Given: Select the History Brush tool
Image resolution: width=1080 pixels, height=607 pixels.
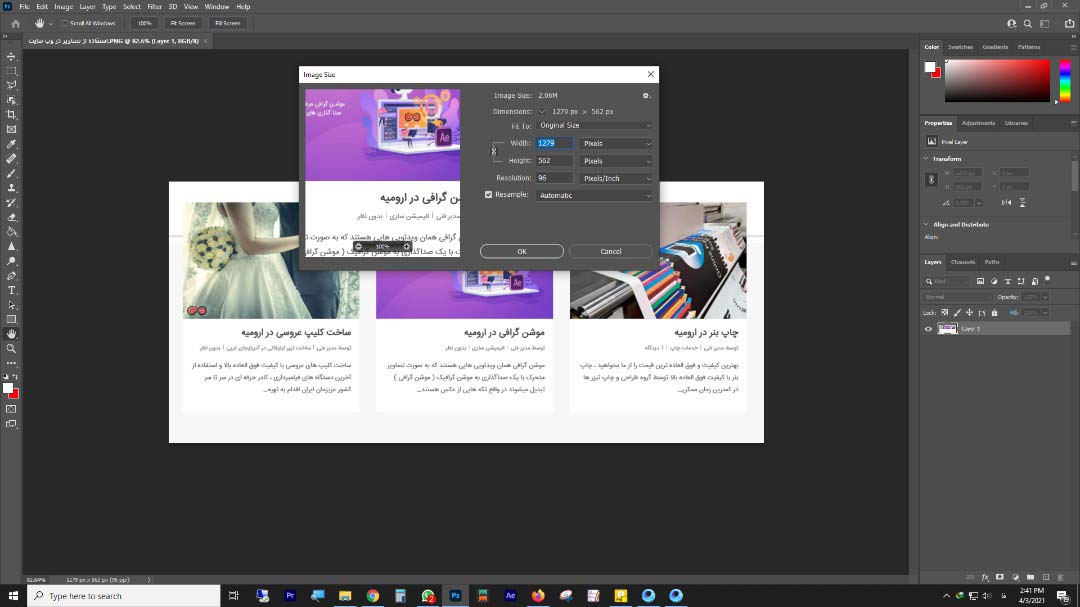Looking at the screenshot, I should (11, 203).
